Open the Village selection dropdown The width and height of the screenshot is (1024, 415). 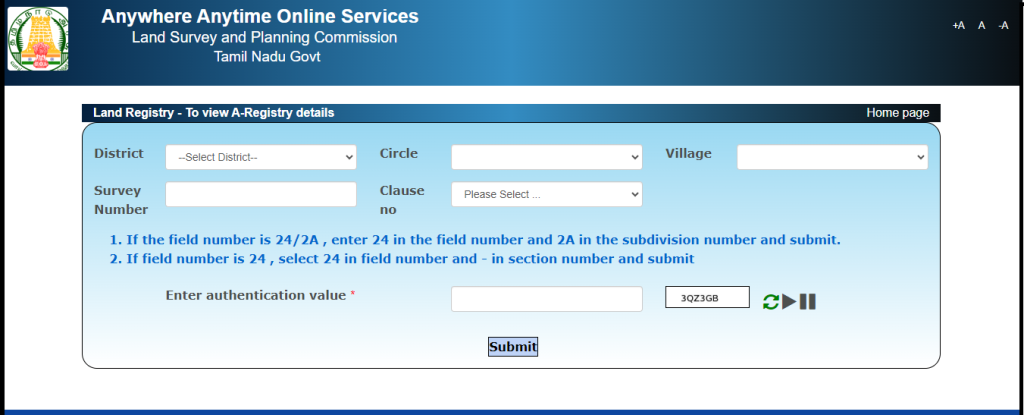832,158
